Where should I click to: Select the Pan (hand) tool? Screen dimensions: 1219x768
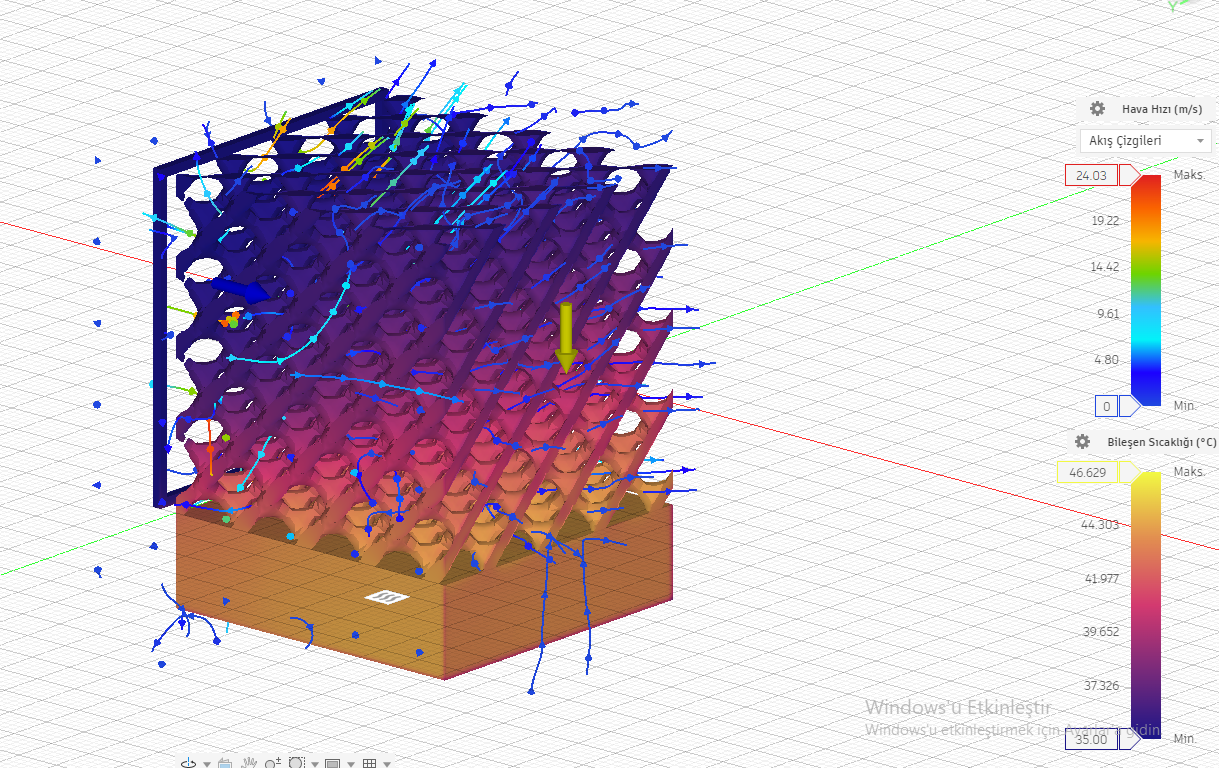coord(249,762)
